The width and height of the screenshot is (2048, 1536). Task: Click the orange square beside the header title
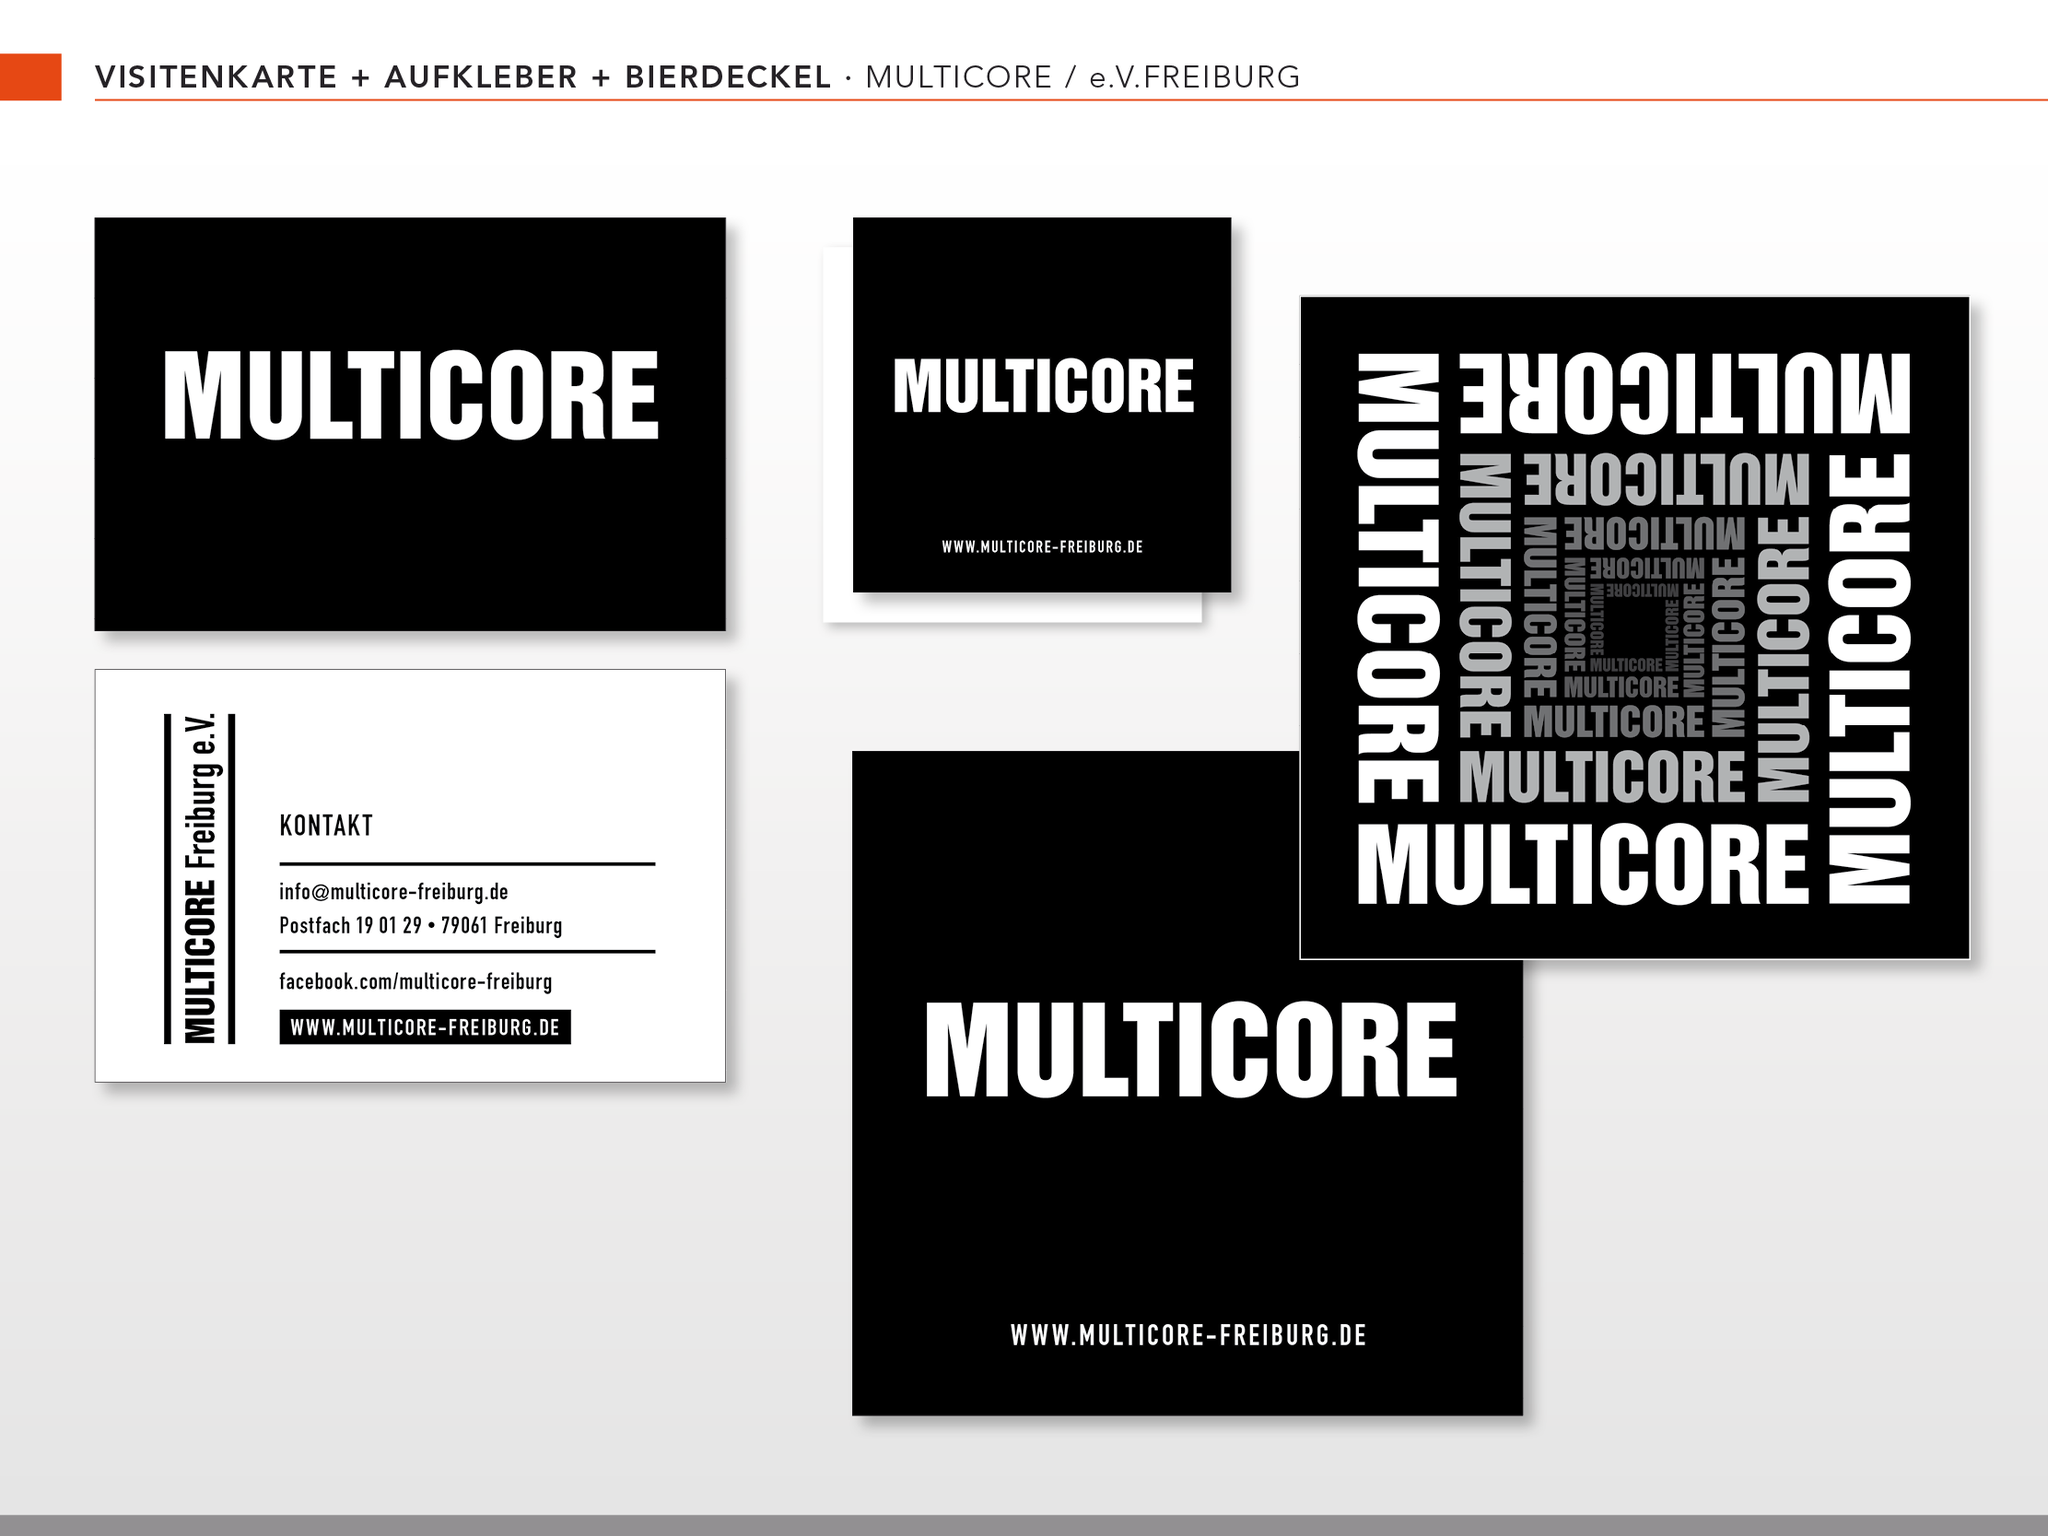click(x=30, y=77)
